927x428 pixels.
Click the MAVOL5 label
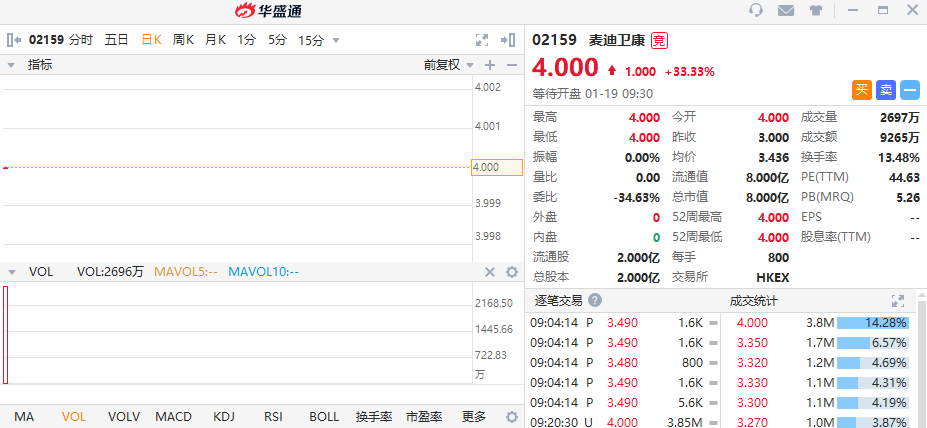click(x=186, y=272)
